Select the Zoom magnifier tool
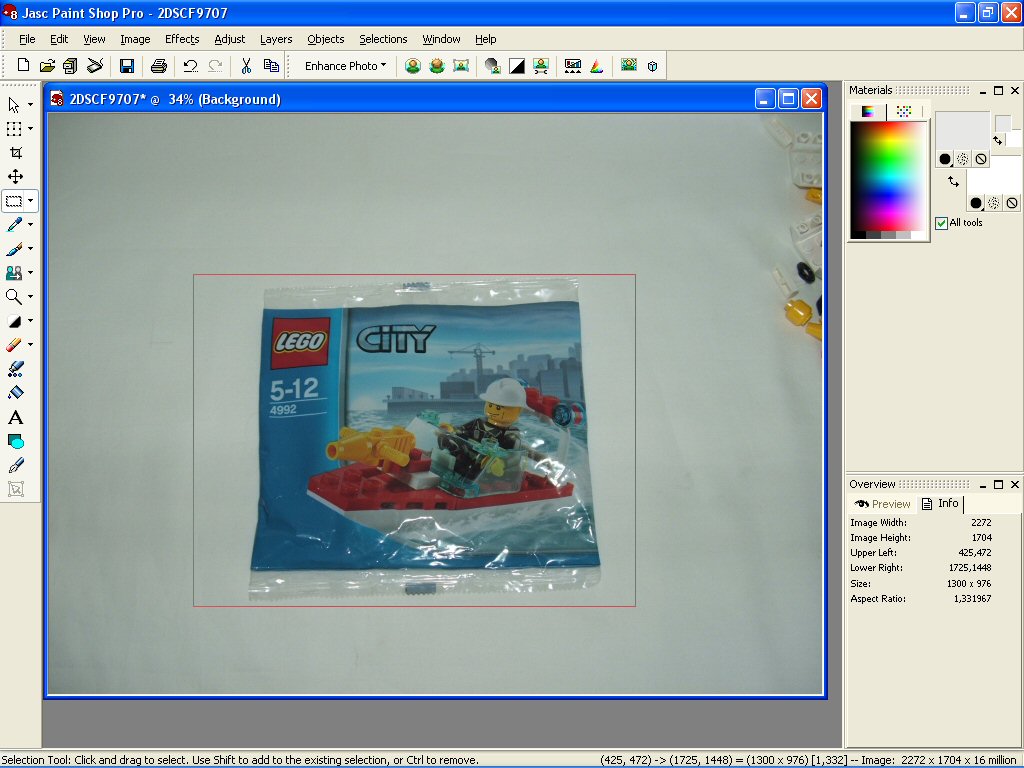 point(14,296)
